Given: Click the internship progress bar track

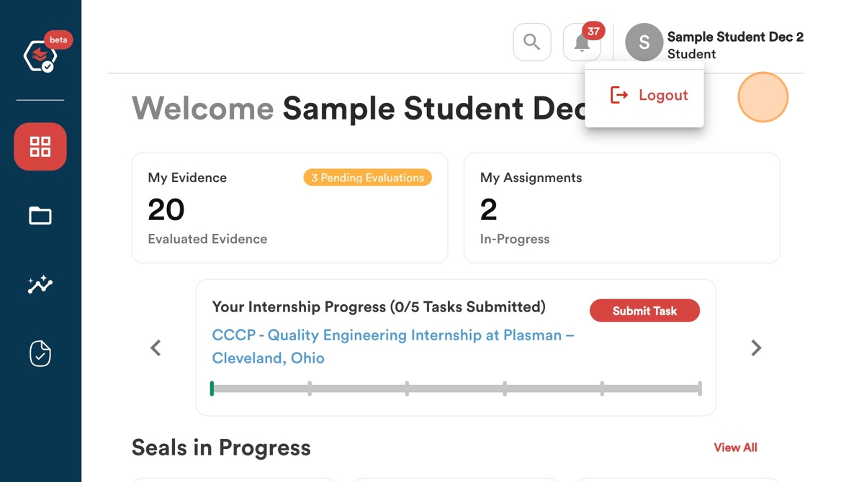Looking at the screenshot, I should tap(456, 388).
